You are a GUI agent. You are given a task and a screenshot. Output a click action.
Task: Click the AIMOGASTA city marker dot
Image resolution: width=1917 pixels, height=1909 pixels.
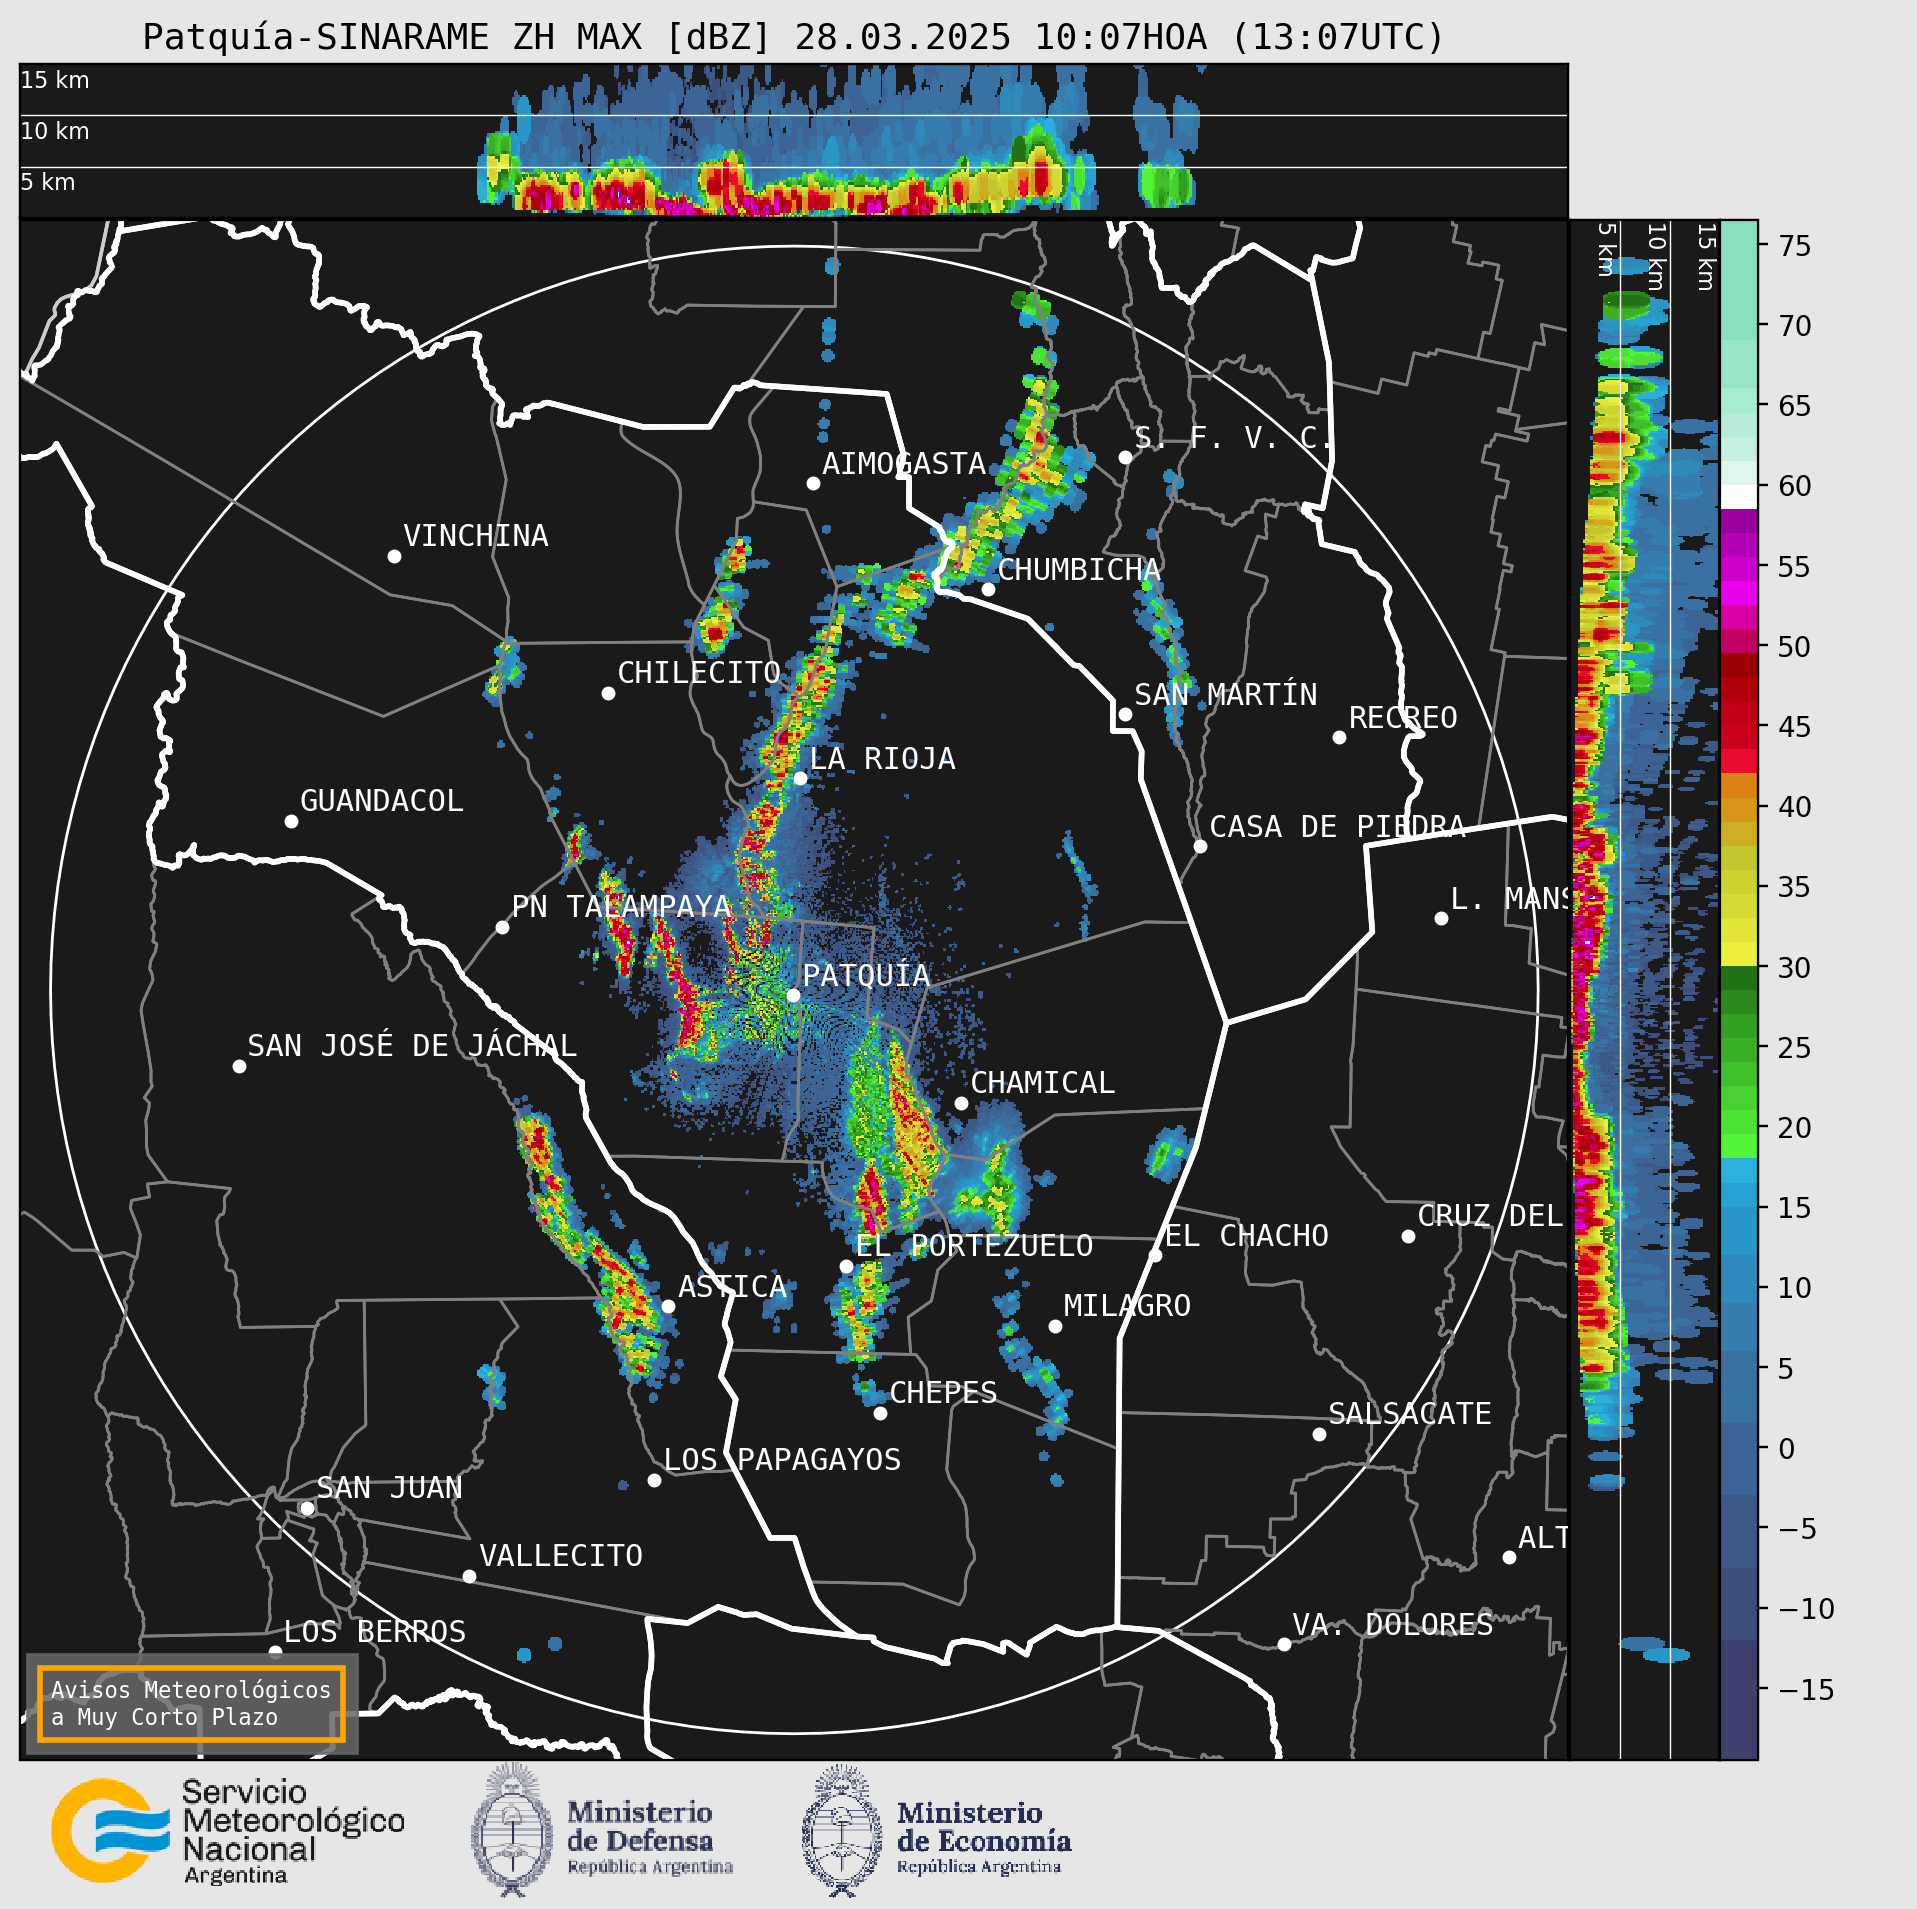(x=813, y=483)
